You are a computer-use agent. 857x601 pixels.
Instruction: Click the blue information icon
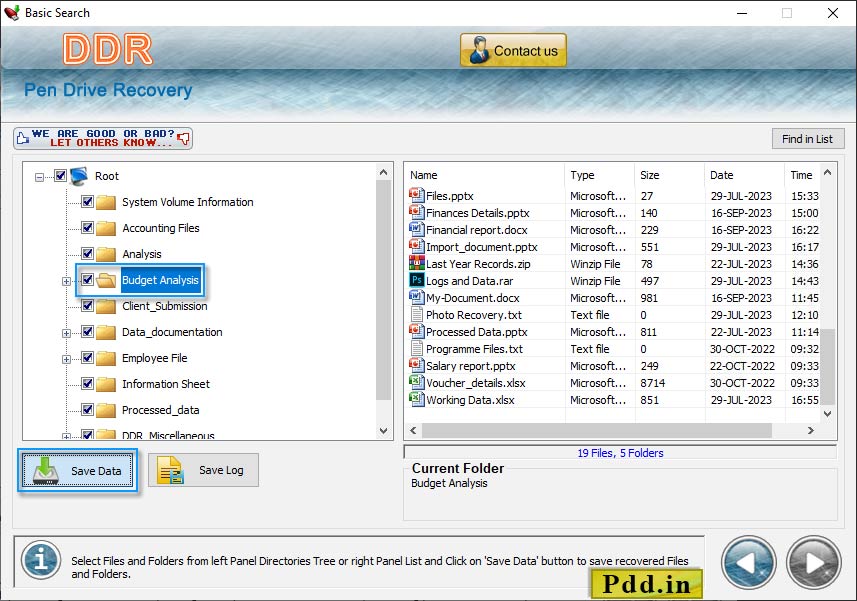pos(41,560)
